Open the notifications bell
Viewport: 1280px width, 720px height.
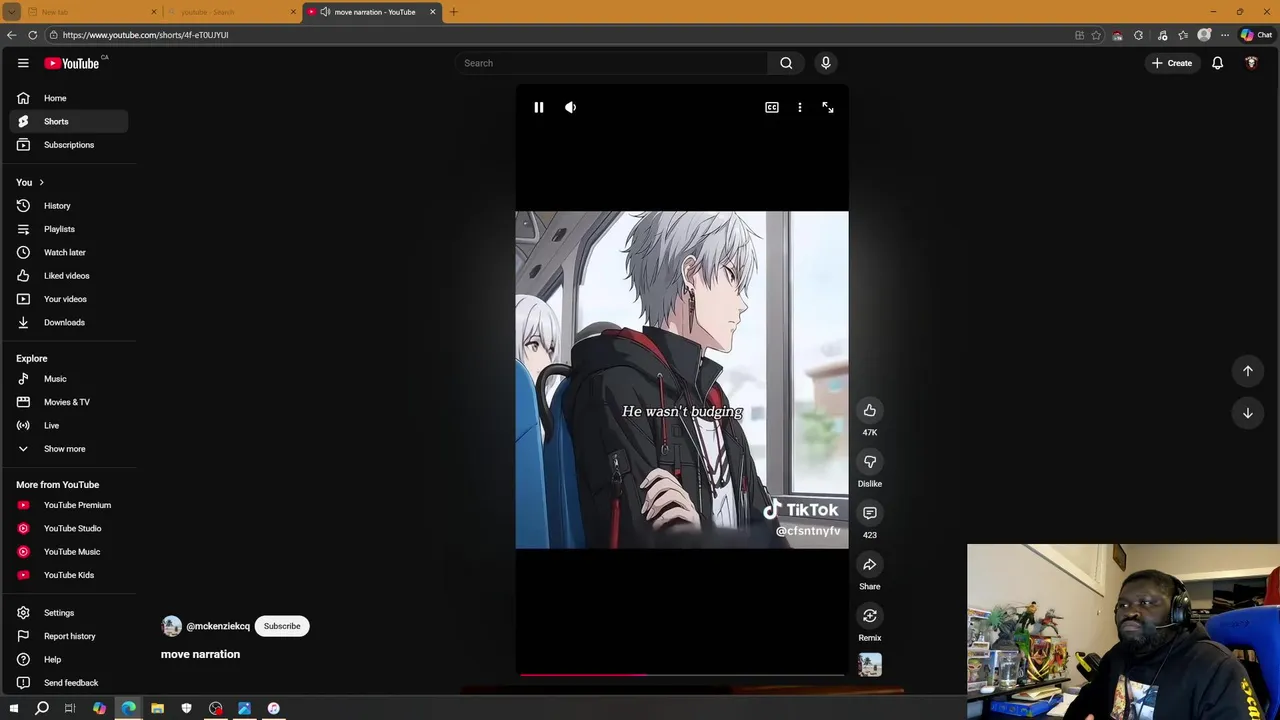point(1218,63)
